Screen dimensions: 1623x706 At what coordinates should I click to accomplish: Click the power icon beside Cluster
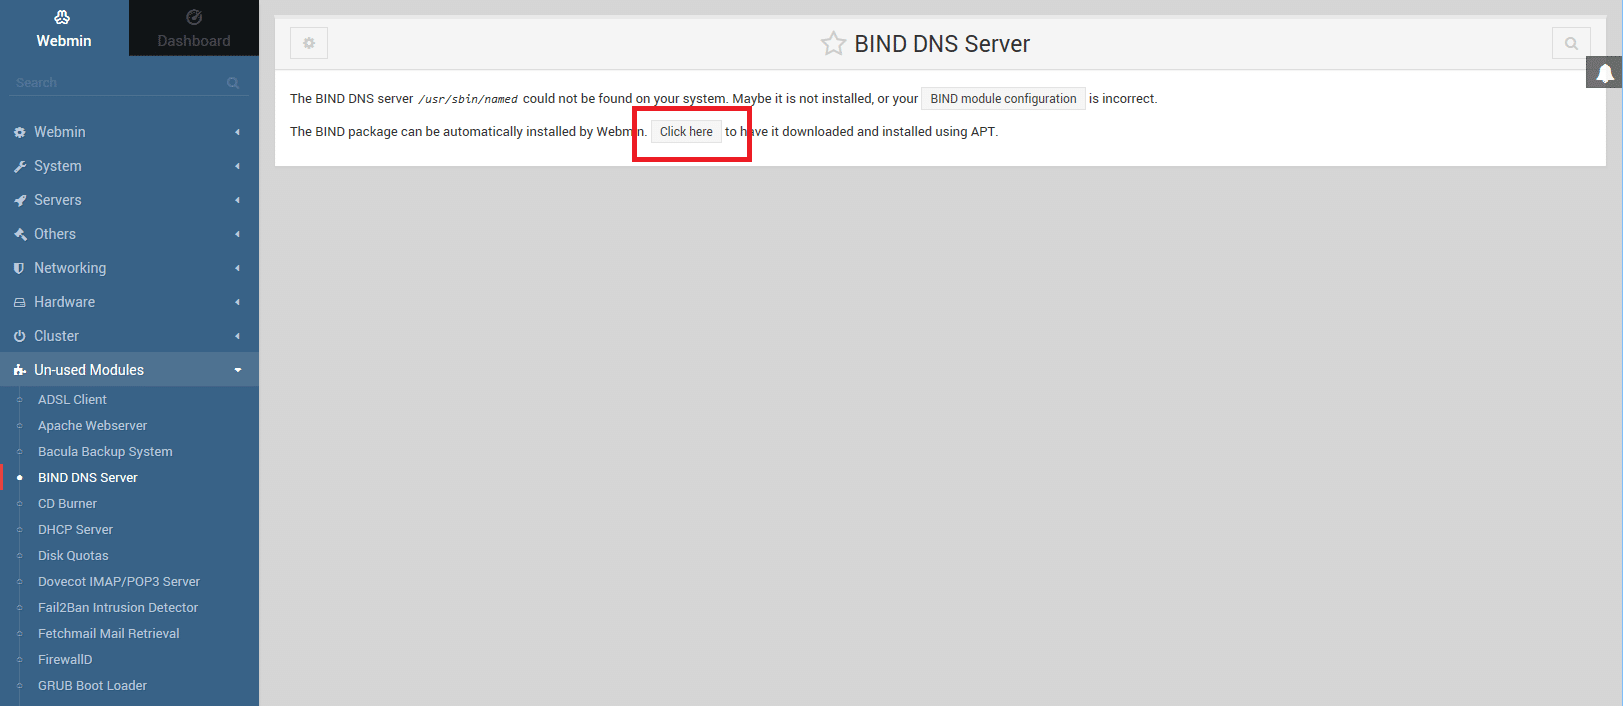[x=19, y=336]
